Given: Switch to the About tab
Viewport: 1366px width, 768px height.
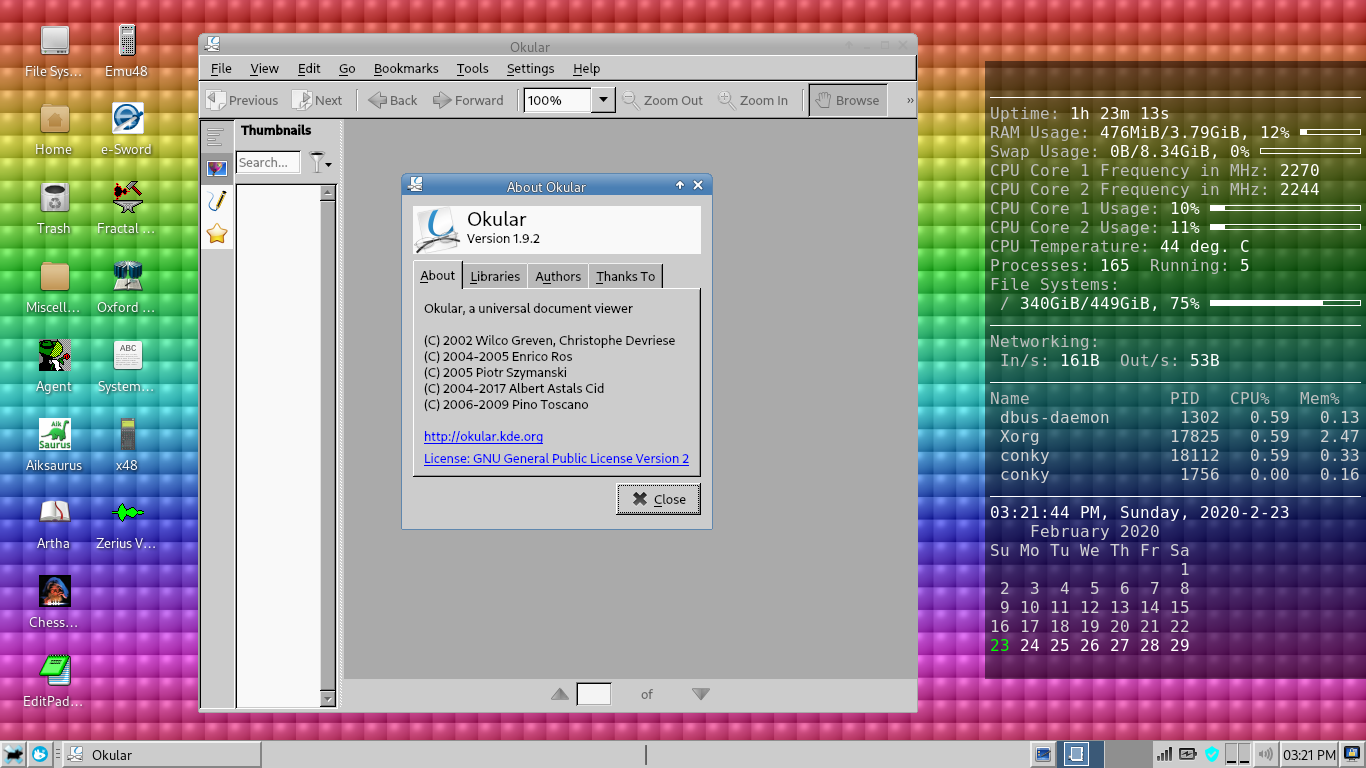Looking at the screenshot, I should pyautogui.click(x=437, y=275).
